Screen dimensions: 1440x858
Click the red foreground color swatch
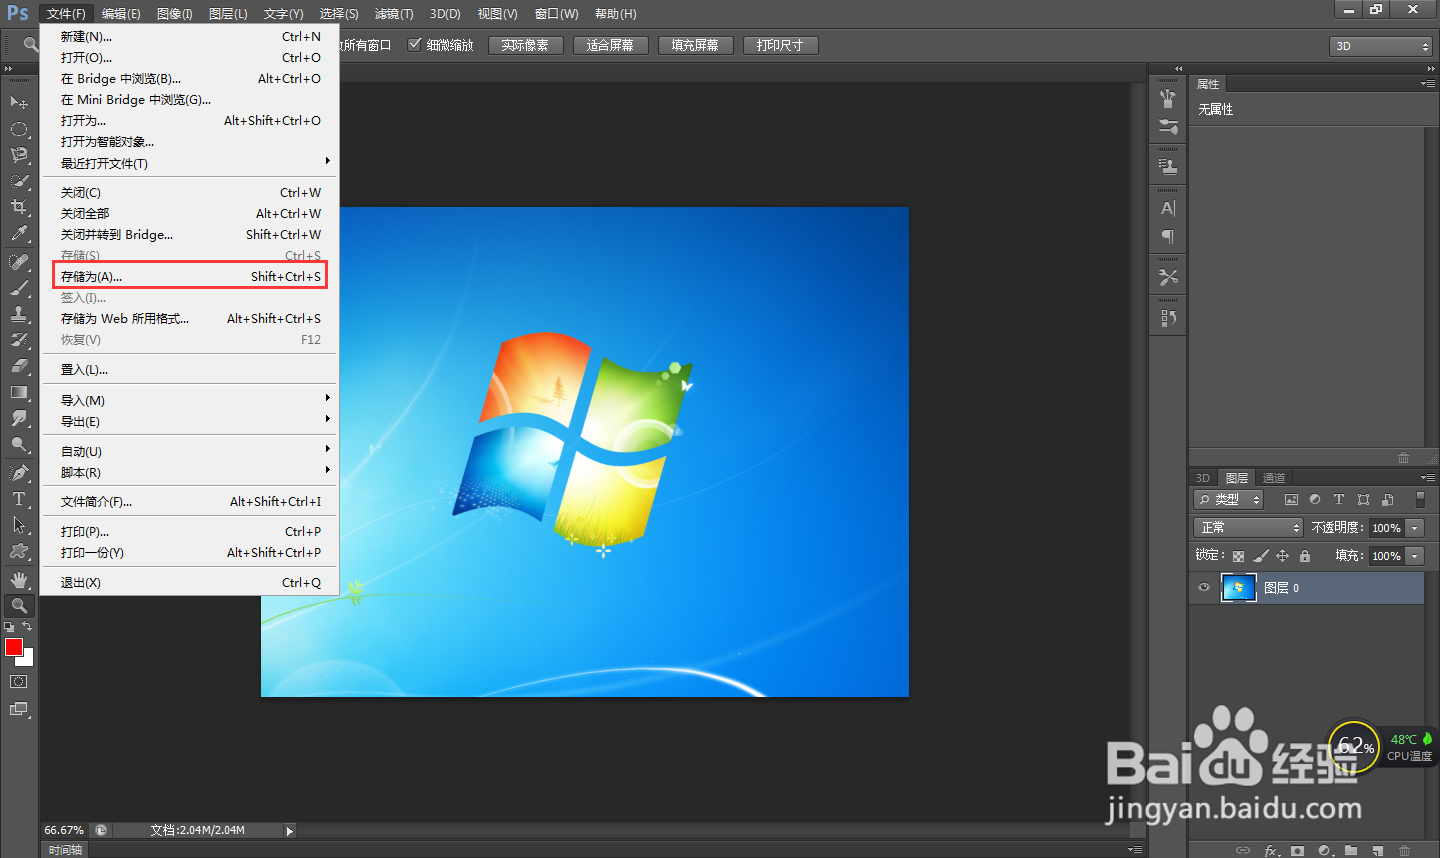13,647
